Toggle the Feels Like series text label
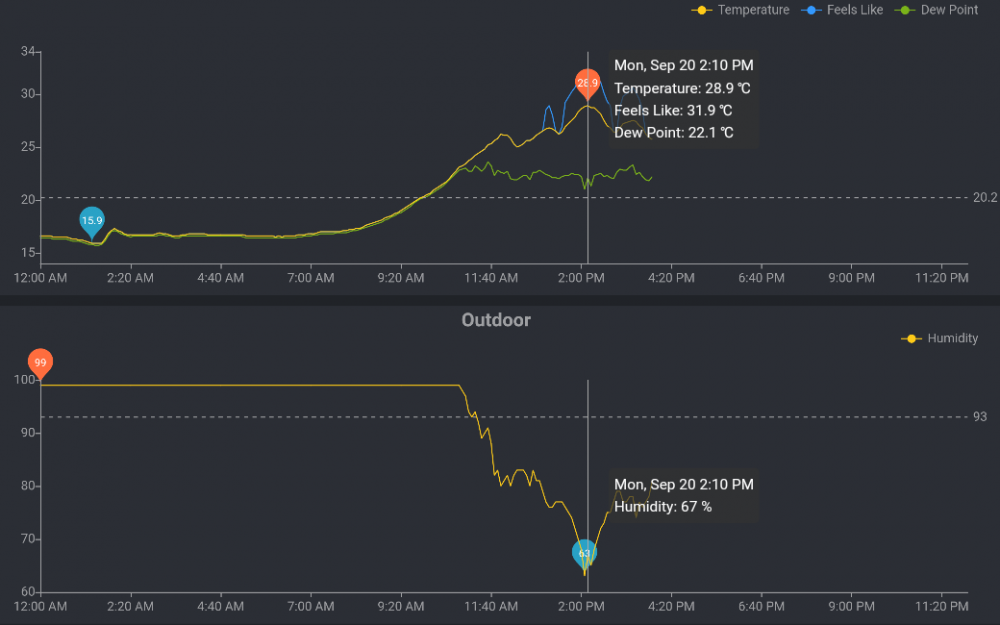Image resolution: width=1000 pixels, height=625 pixels. [855, 10]
